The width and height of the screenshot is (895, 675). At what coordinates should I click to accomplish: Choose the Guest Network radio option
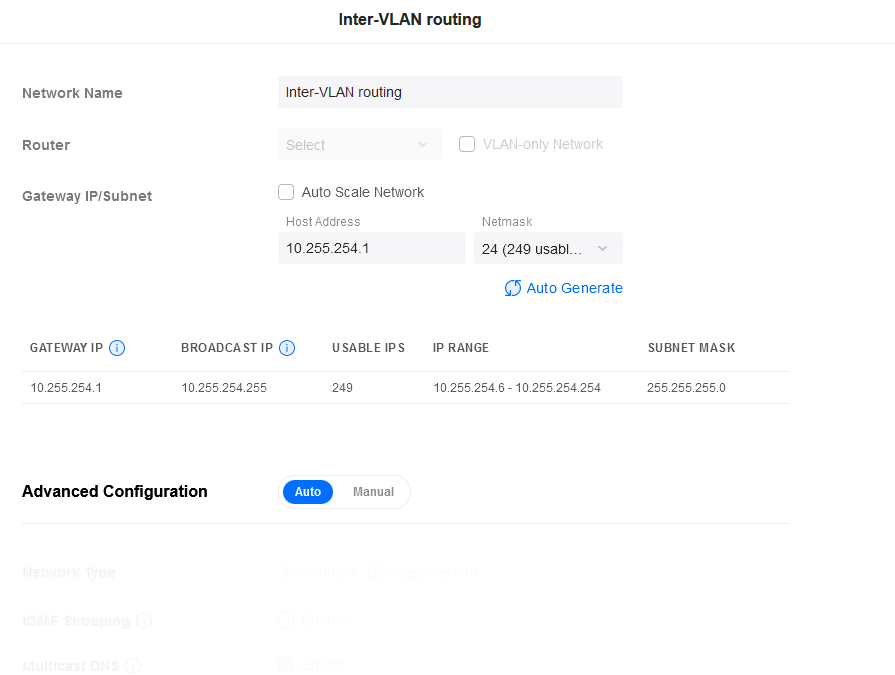pos(376,573)
